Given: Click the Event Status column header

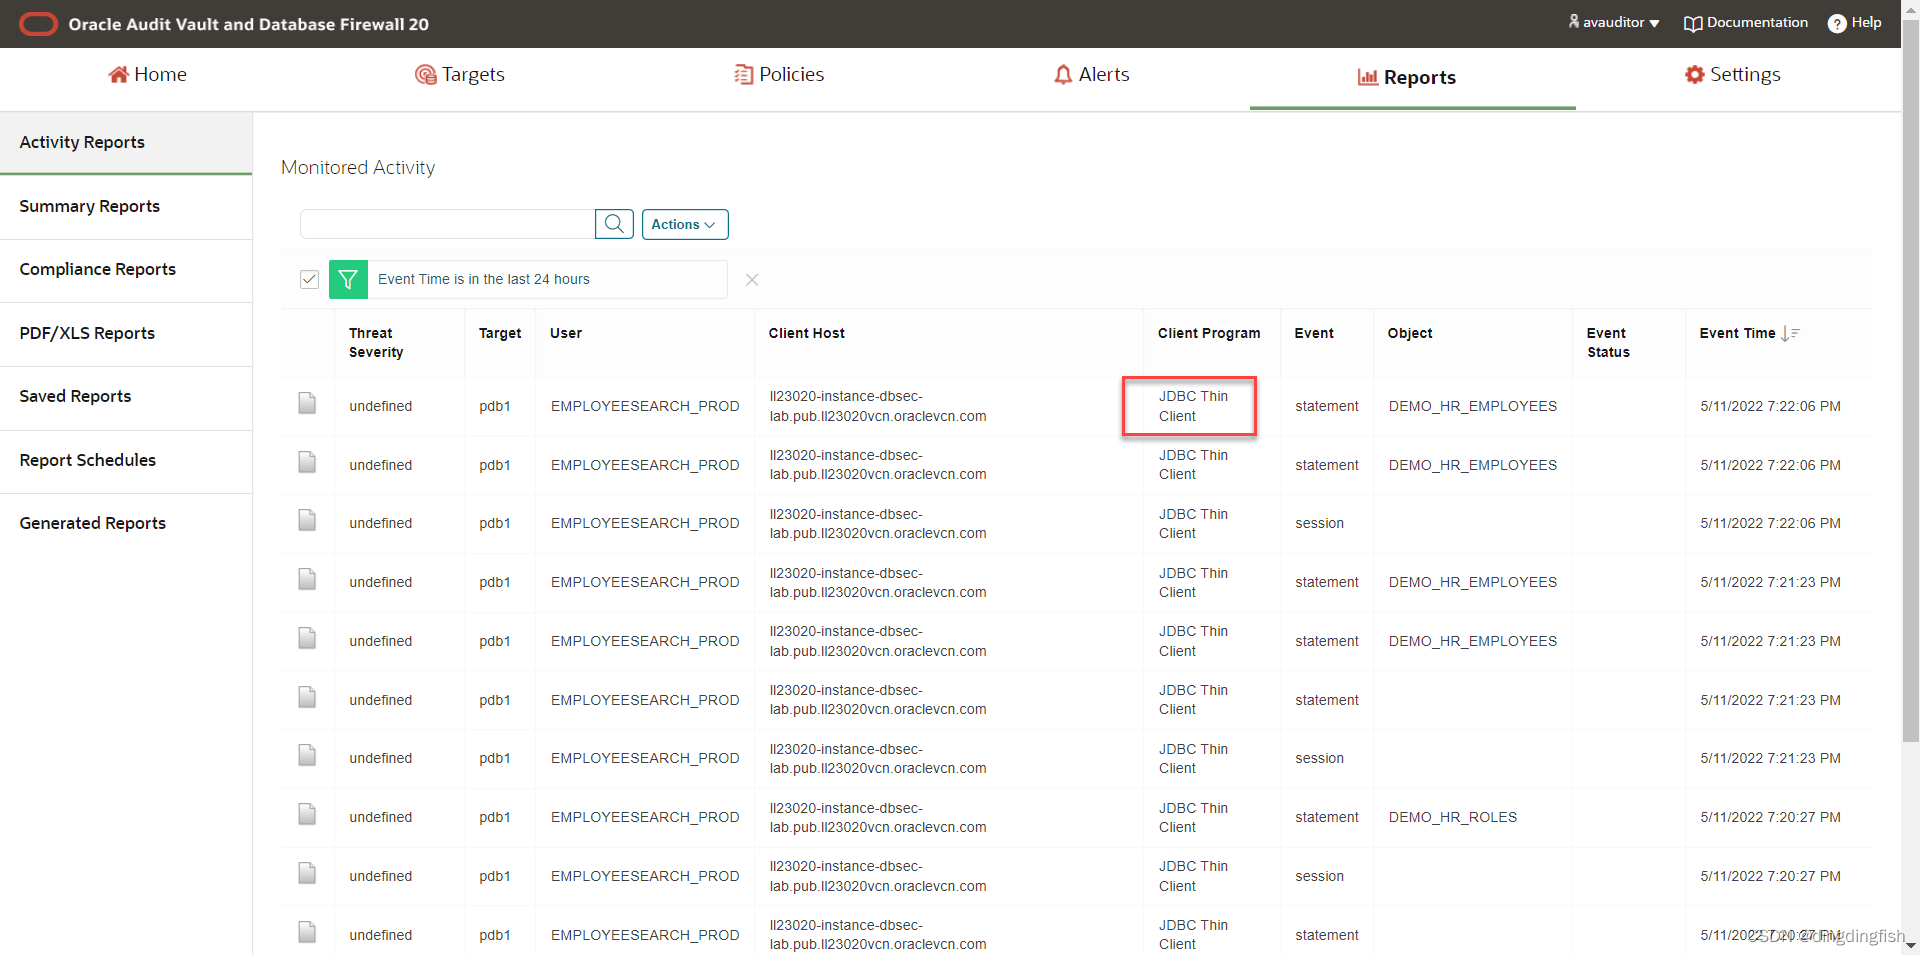Looking at the screenshot, I should tap(1608, 342).
